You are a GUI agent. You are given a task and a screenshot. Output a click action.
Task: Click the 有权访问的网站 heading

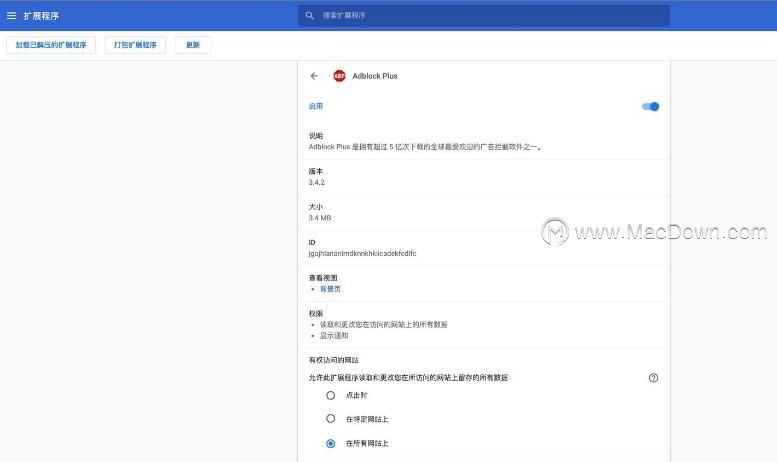coord(333,360)
